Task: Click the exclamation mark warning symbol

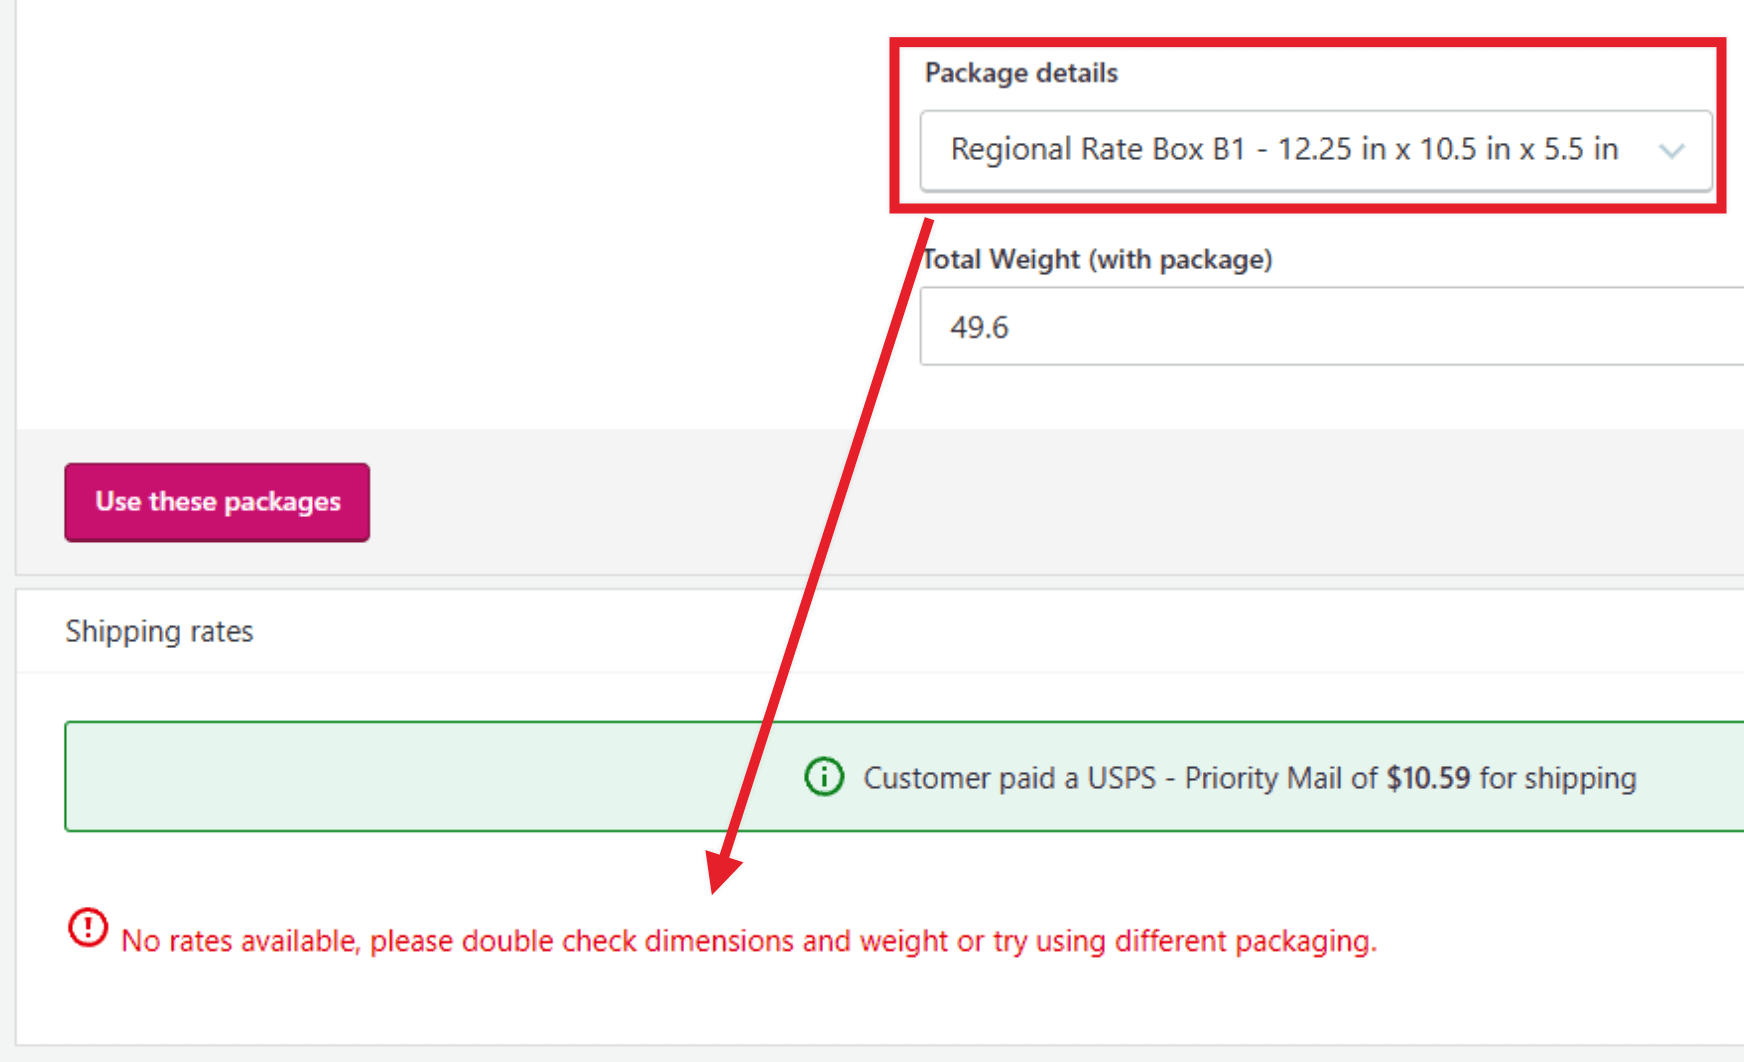Action: pos(86,928)
